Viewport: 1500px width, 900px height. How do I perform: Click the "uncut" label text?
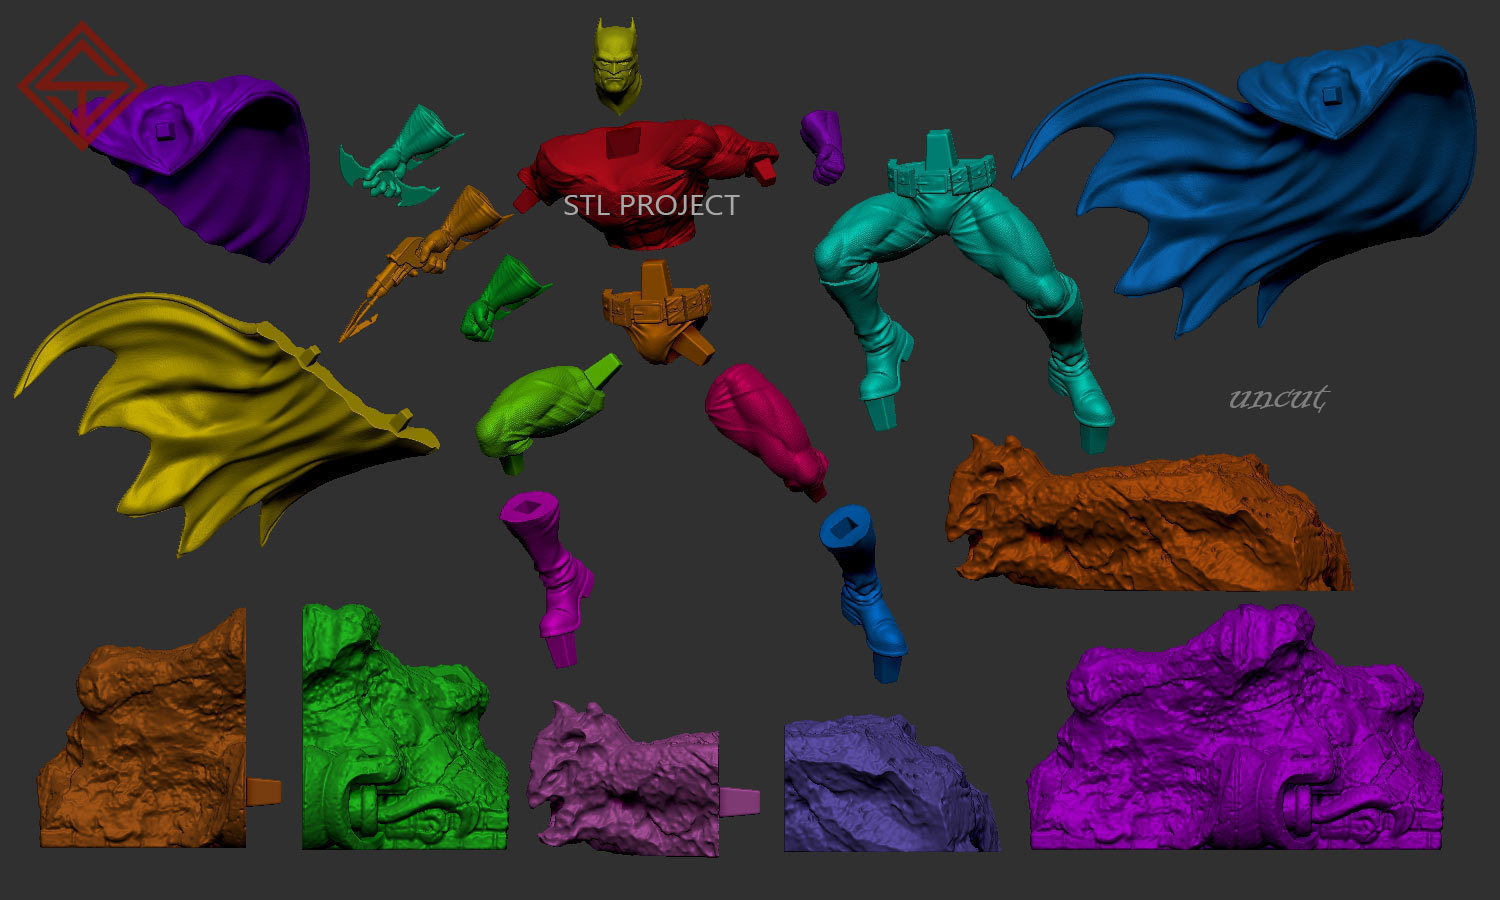1278,398
